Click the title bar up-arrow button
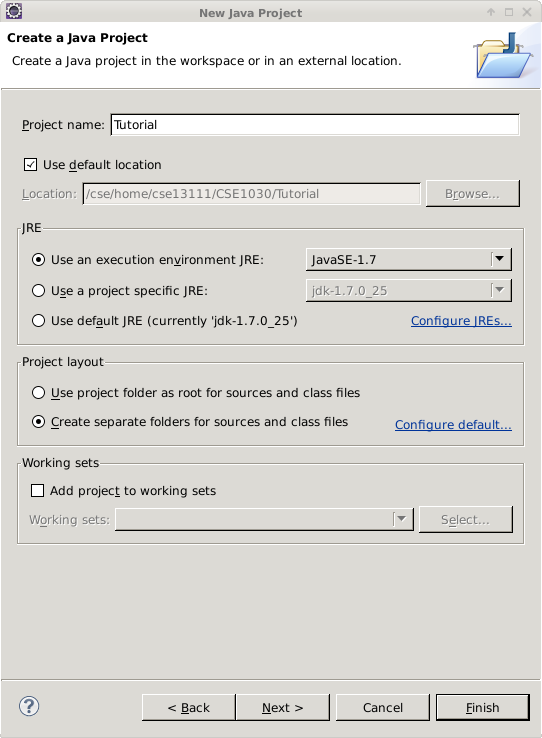542x738 pixels. pos(491,12)
